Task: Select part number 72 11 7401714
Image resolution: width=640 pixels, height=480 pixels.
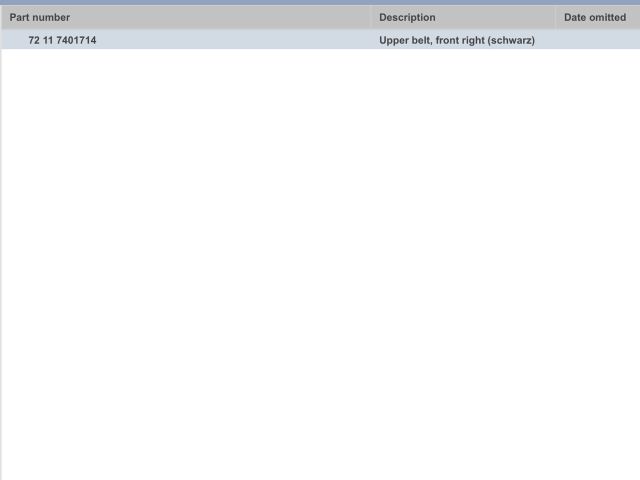Action: (62, 40)
